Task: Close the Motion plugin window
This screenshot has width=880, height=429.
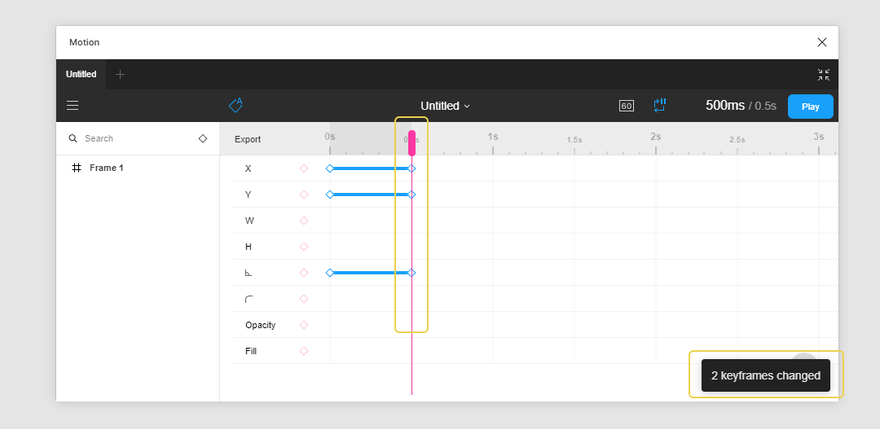Action: [x=822, y=42]
